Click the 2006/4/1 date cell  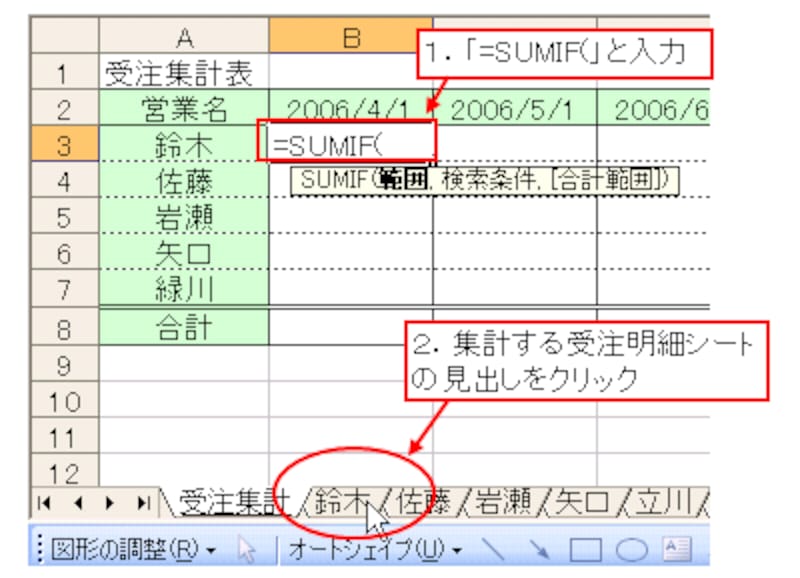tap(351, 108)
